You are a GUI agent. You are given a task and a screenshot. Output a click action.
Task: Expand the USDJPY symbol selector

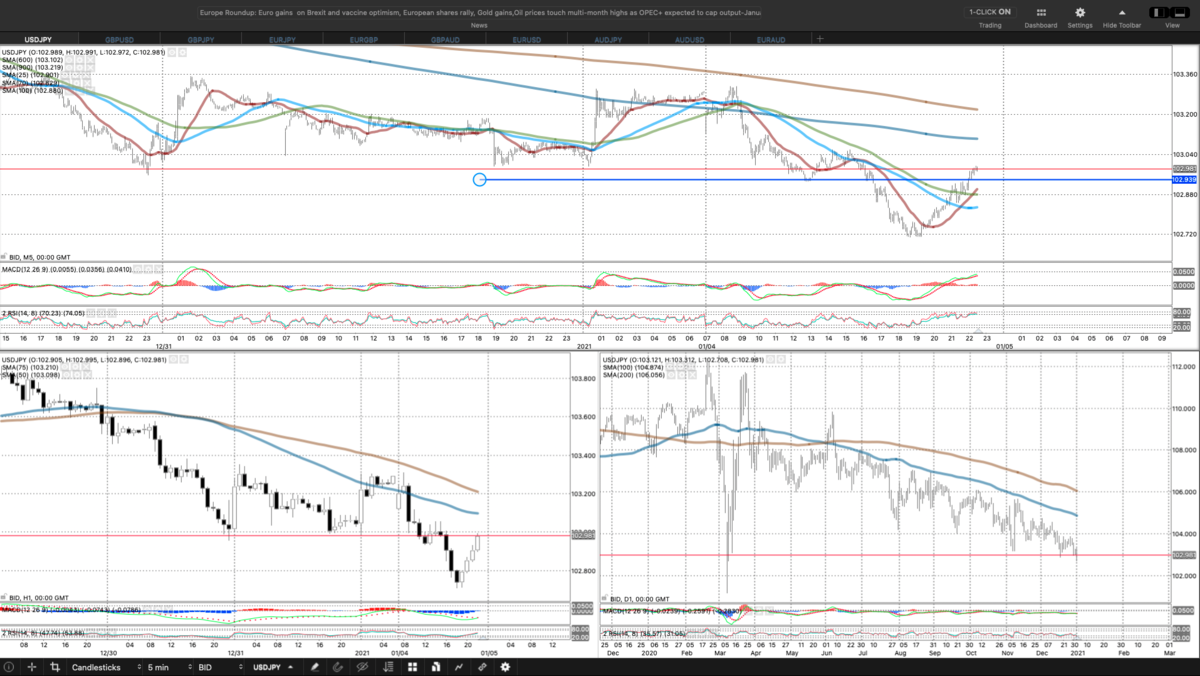click(x=272, y=666)
